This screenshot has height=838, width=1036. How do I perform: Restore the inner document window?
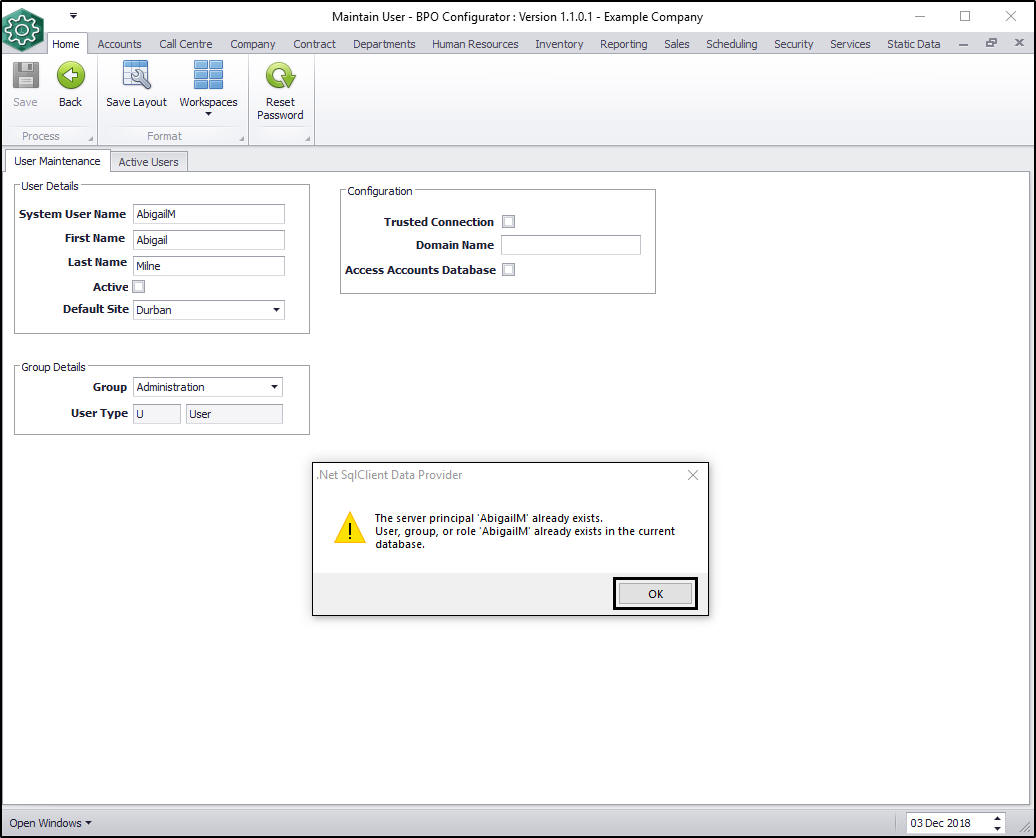click(x=991, y=43)
